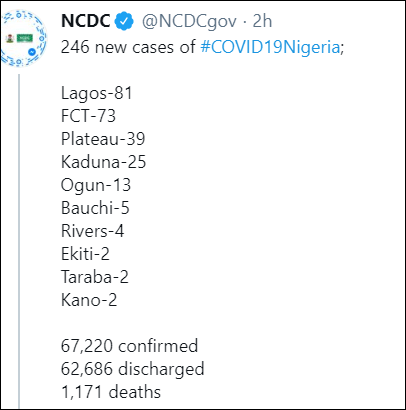Click the '246 new cases of' text
Image resolution: width=406 pixels, height=410 pixels.
pyautogui.click(x=128, y=47)
